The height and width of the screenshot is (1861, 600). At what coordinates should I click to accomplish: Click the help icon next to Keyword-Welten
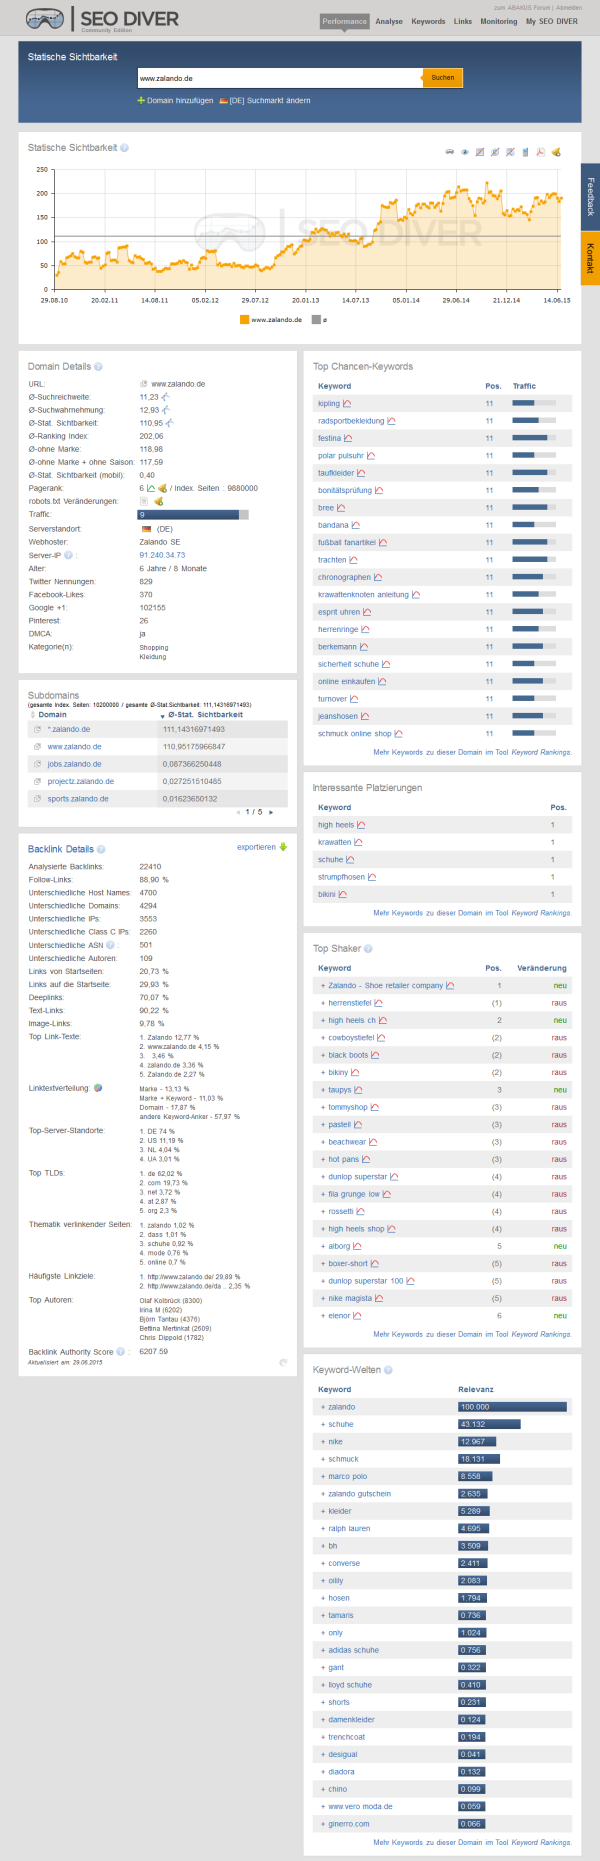click(388, 1370)
